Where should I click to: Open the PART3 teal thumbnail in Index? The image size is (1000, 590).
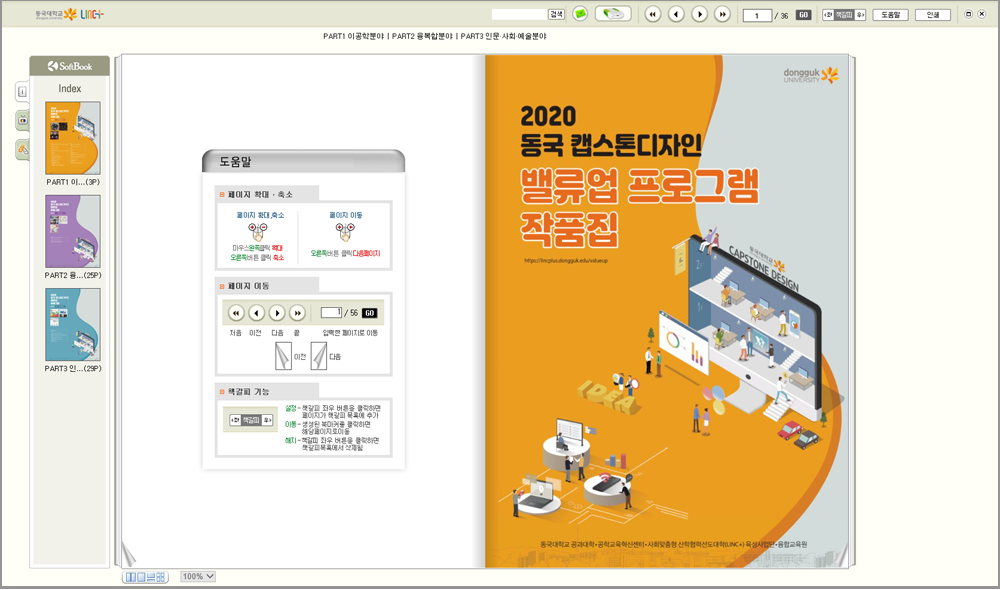(73, 325)
